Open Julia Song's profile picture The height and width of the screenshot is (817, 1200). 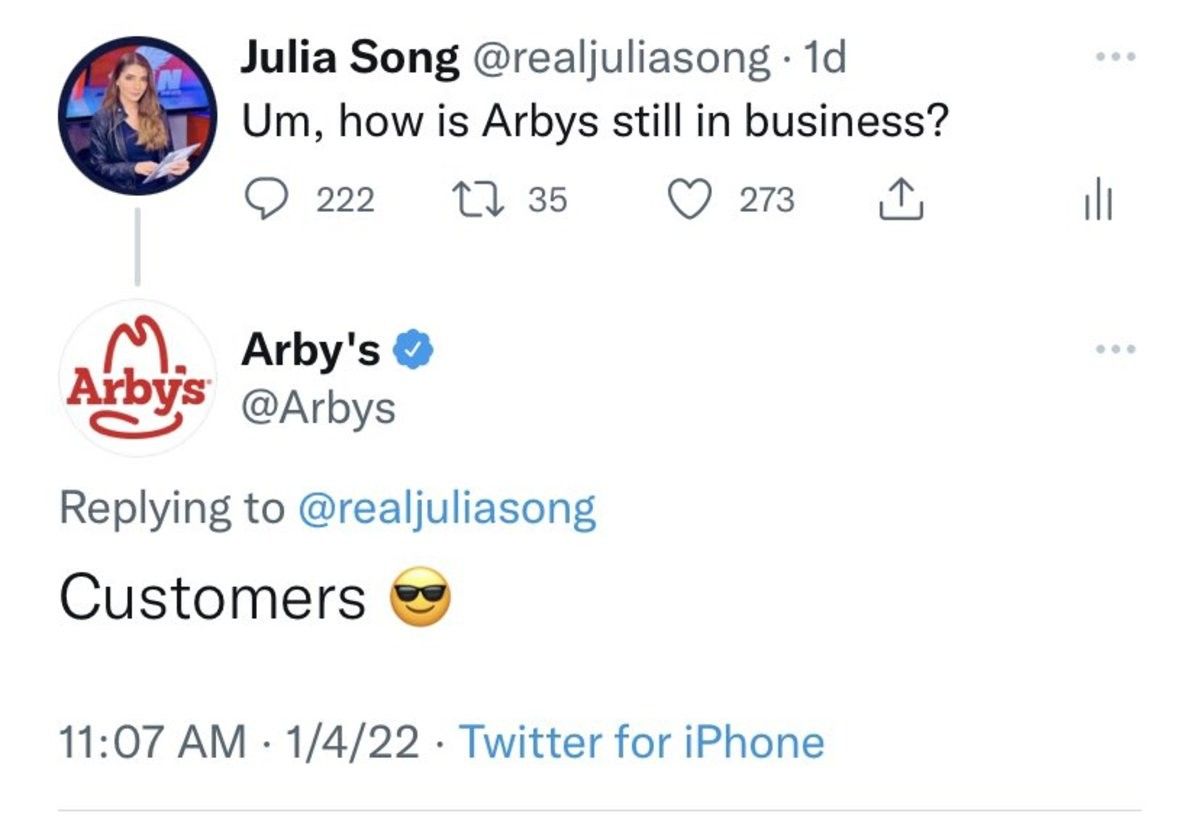[137, 115]
